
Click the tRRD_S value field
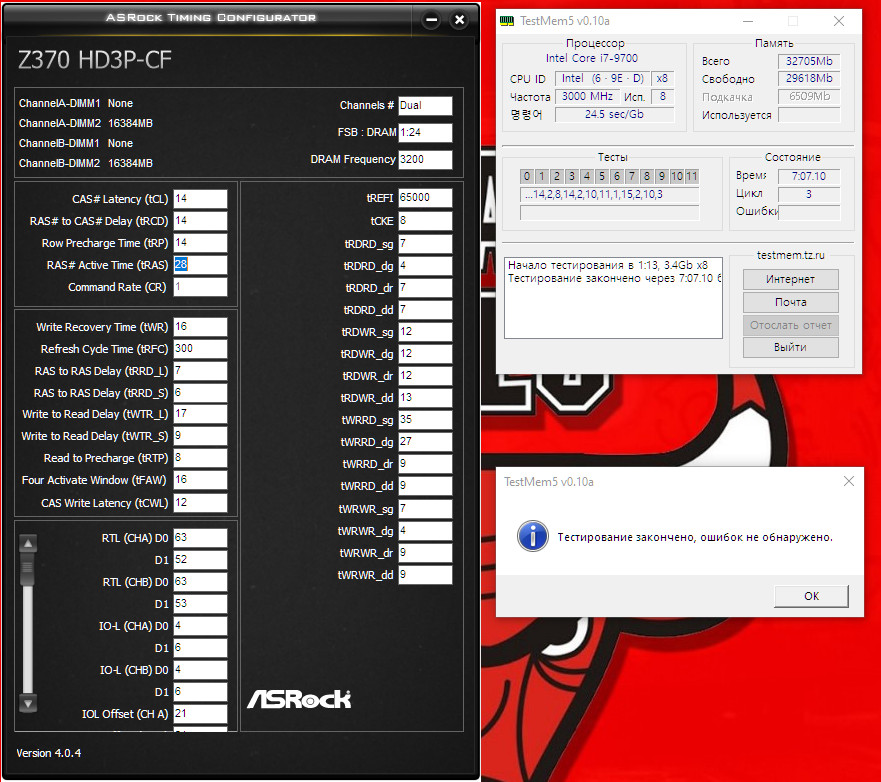(x=200, y=393)
